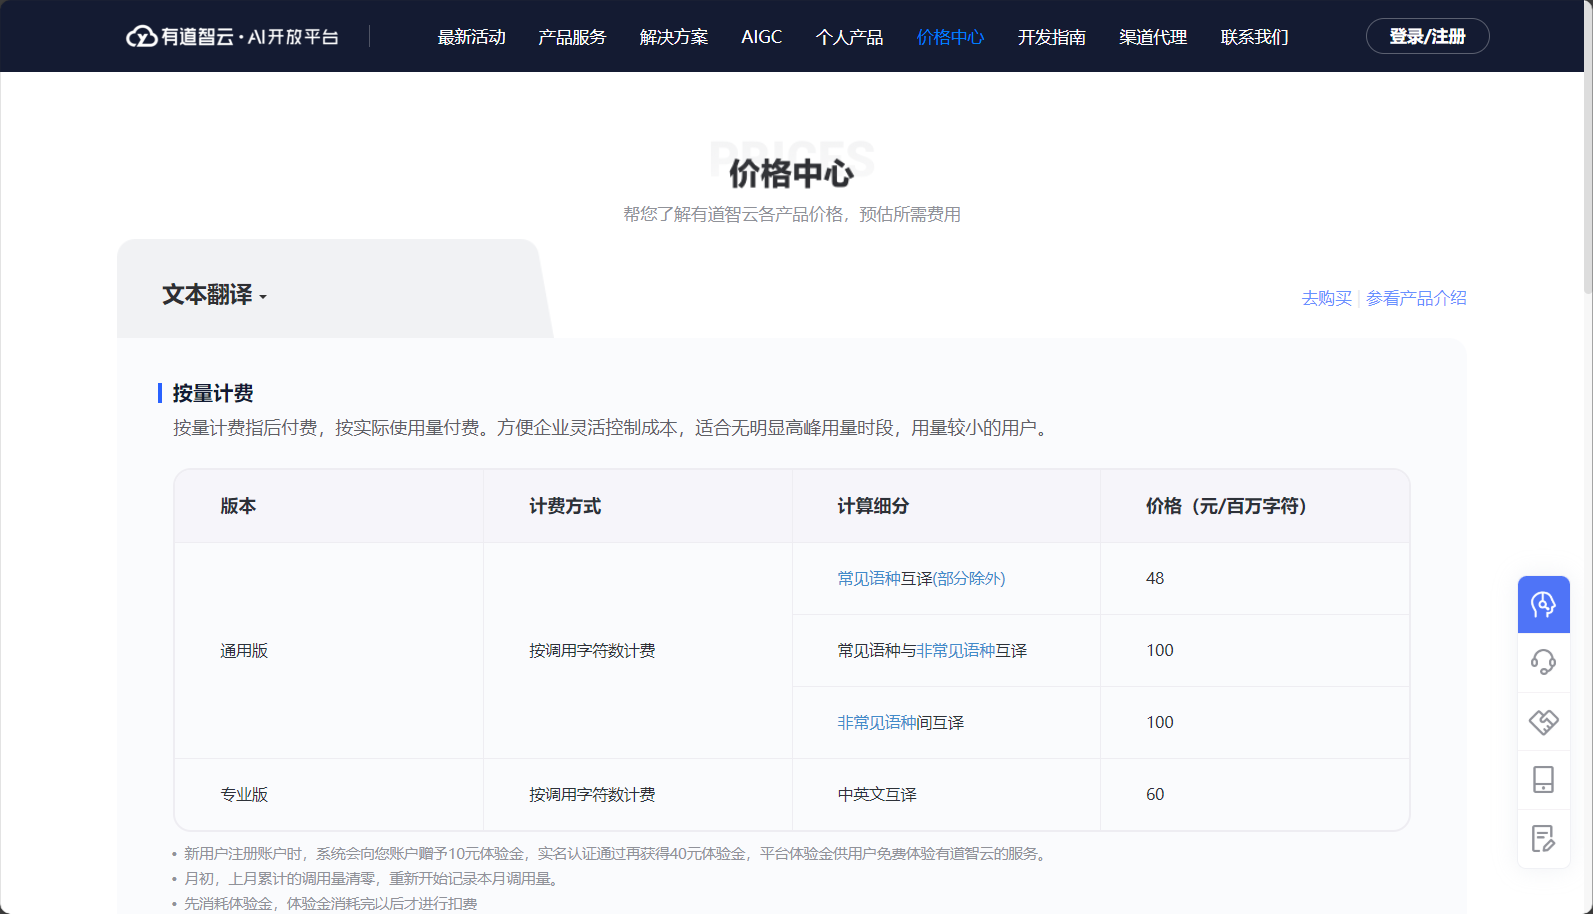
Task: Click the price value 48
Action: [x=1155, y=579]
